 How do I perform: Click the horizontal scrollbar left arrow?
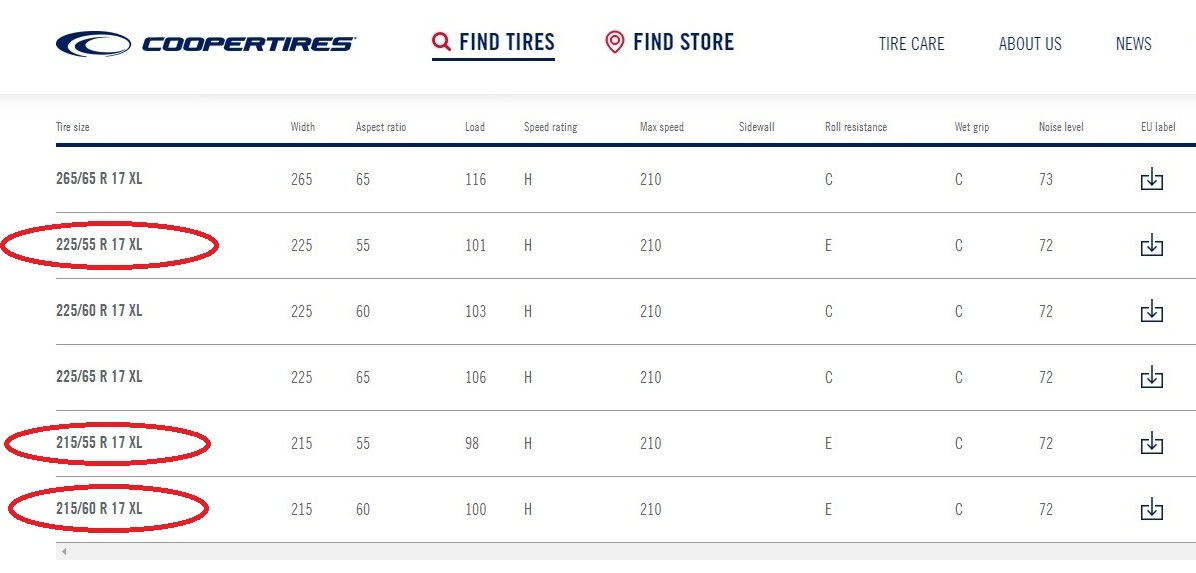(x=64, y=552)
